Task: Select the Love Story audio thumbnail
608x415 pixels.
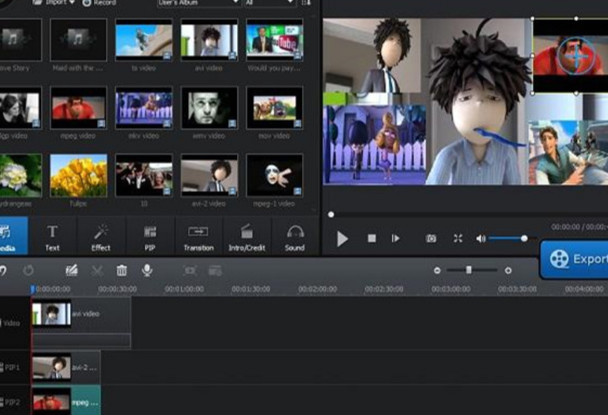Action: tap(20, 40)
